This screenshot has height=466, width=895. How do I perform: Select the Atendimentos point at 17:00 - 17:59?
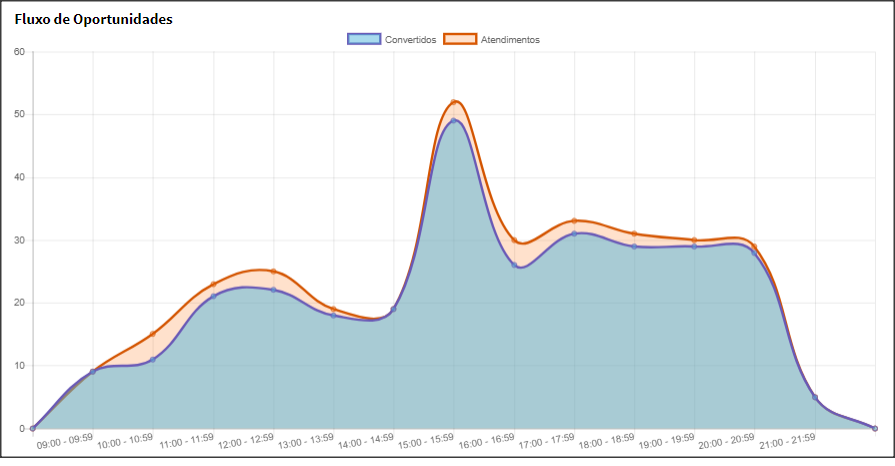click(x=574, y=221)
